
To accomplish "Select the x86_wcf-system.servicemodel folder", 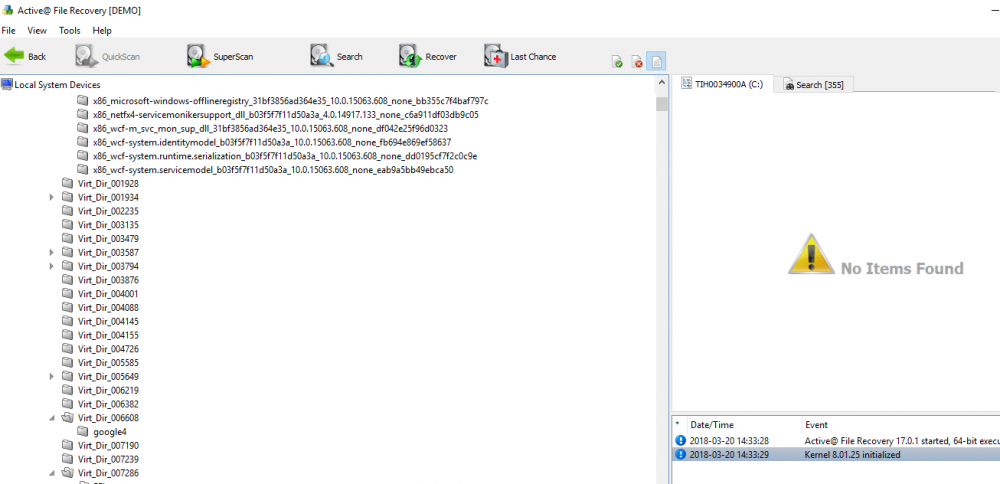I will 273,170.
